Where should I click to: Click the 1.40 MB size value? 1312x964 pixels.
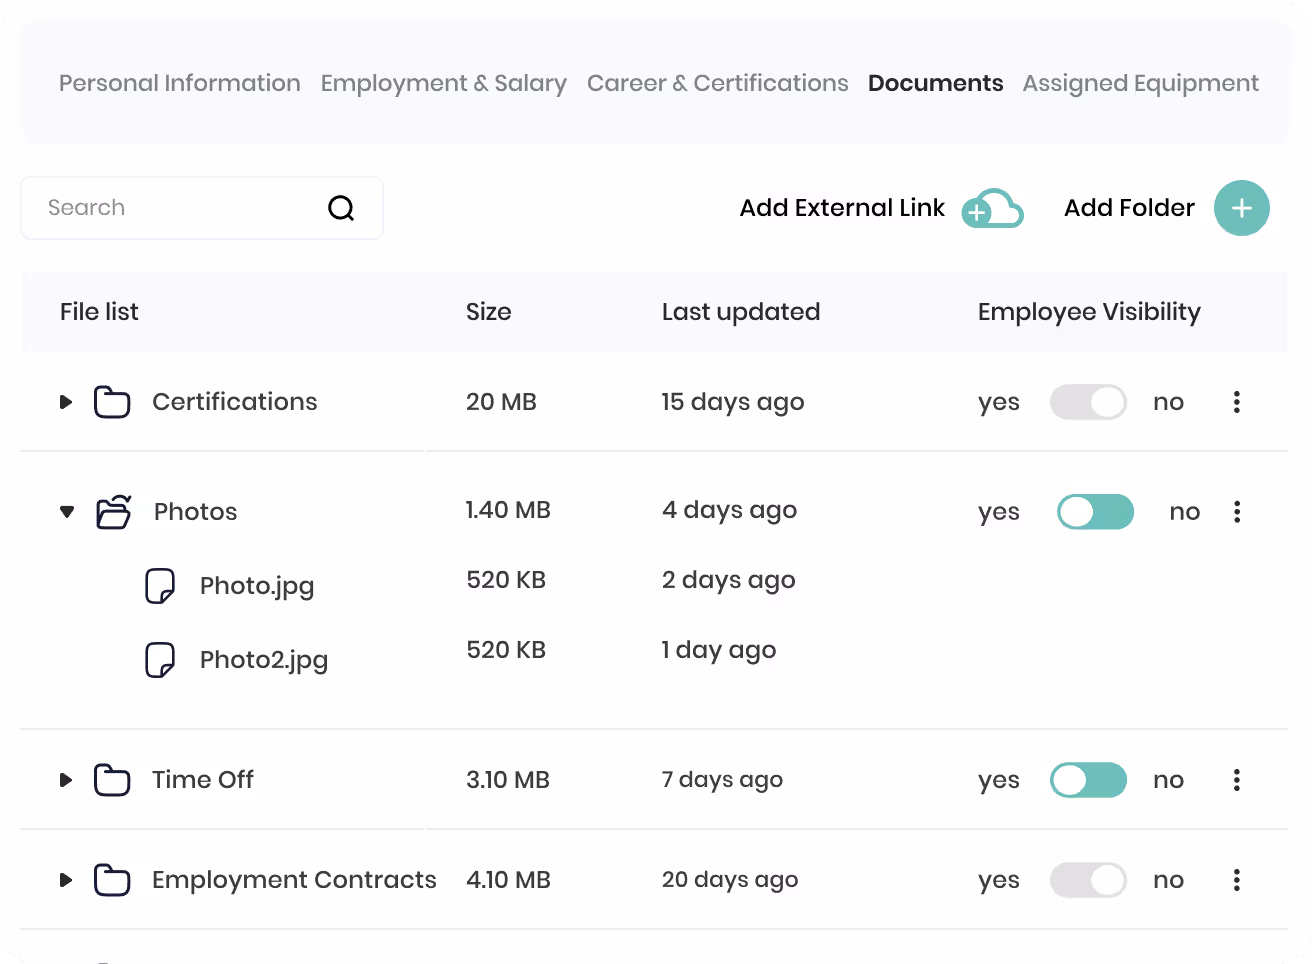508,510
